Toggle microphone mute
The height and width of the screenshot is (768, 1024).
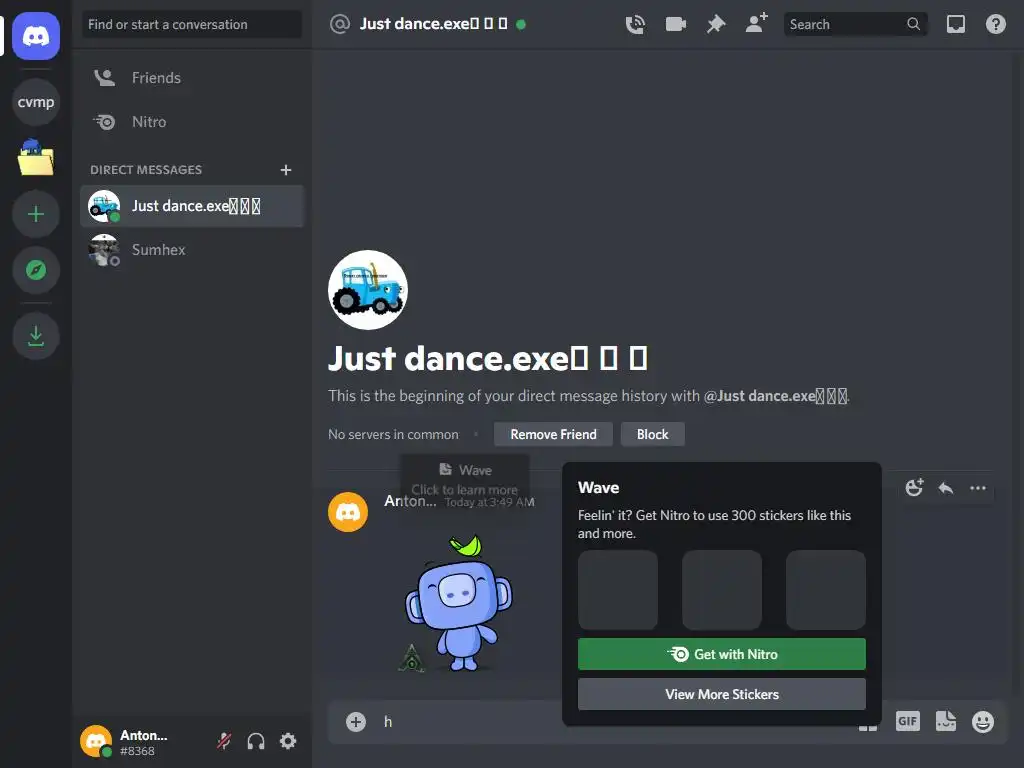pos(224,741)
